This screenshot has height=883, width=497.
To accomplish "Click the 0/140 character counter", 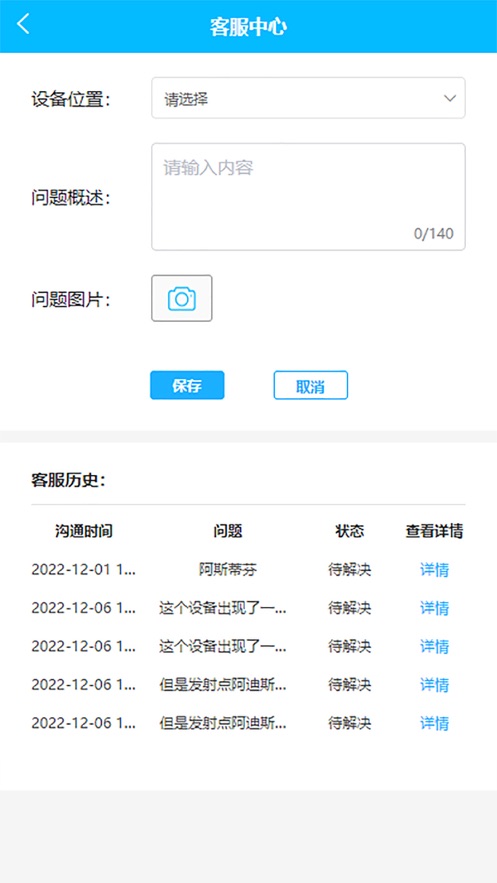I will pos(433,233).
